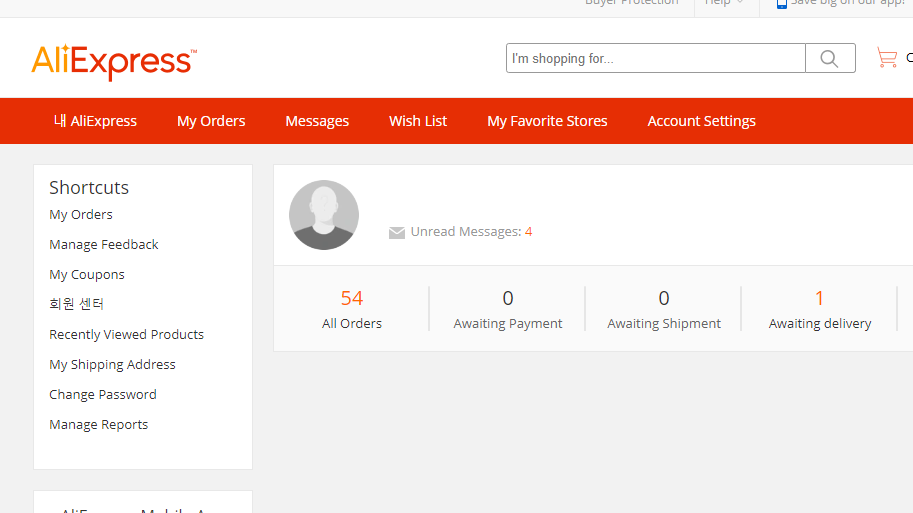Screen dimensions: 913x513
Task: Click the mobile app phone icon
Action: pyautogui.click(x=781, y=3)
